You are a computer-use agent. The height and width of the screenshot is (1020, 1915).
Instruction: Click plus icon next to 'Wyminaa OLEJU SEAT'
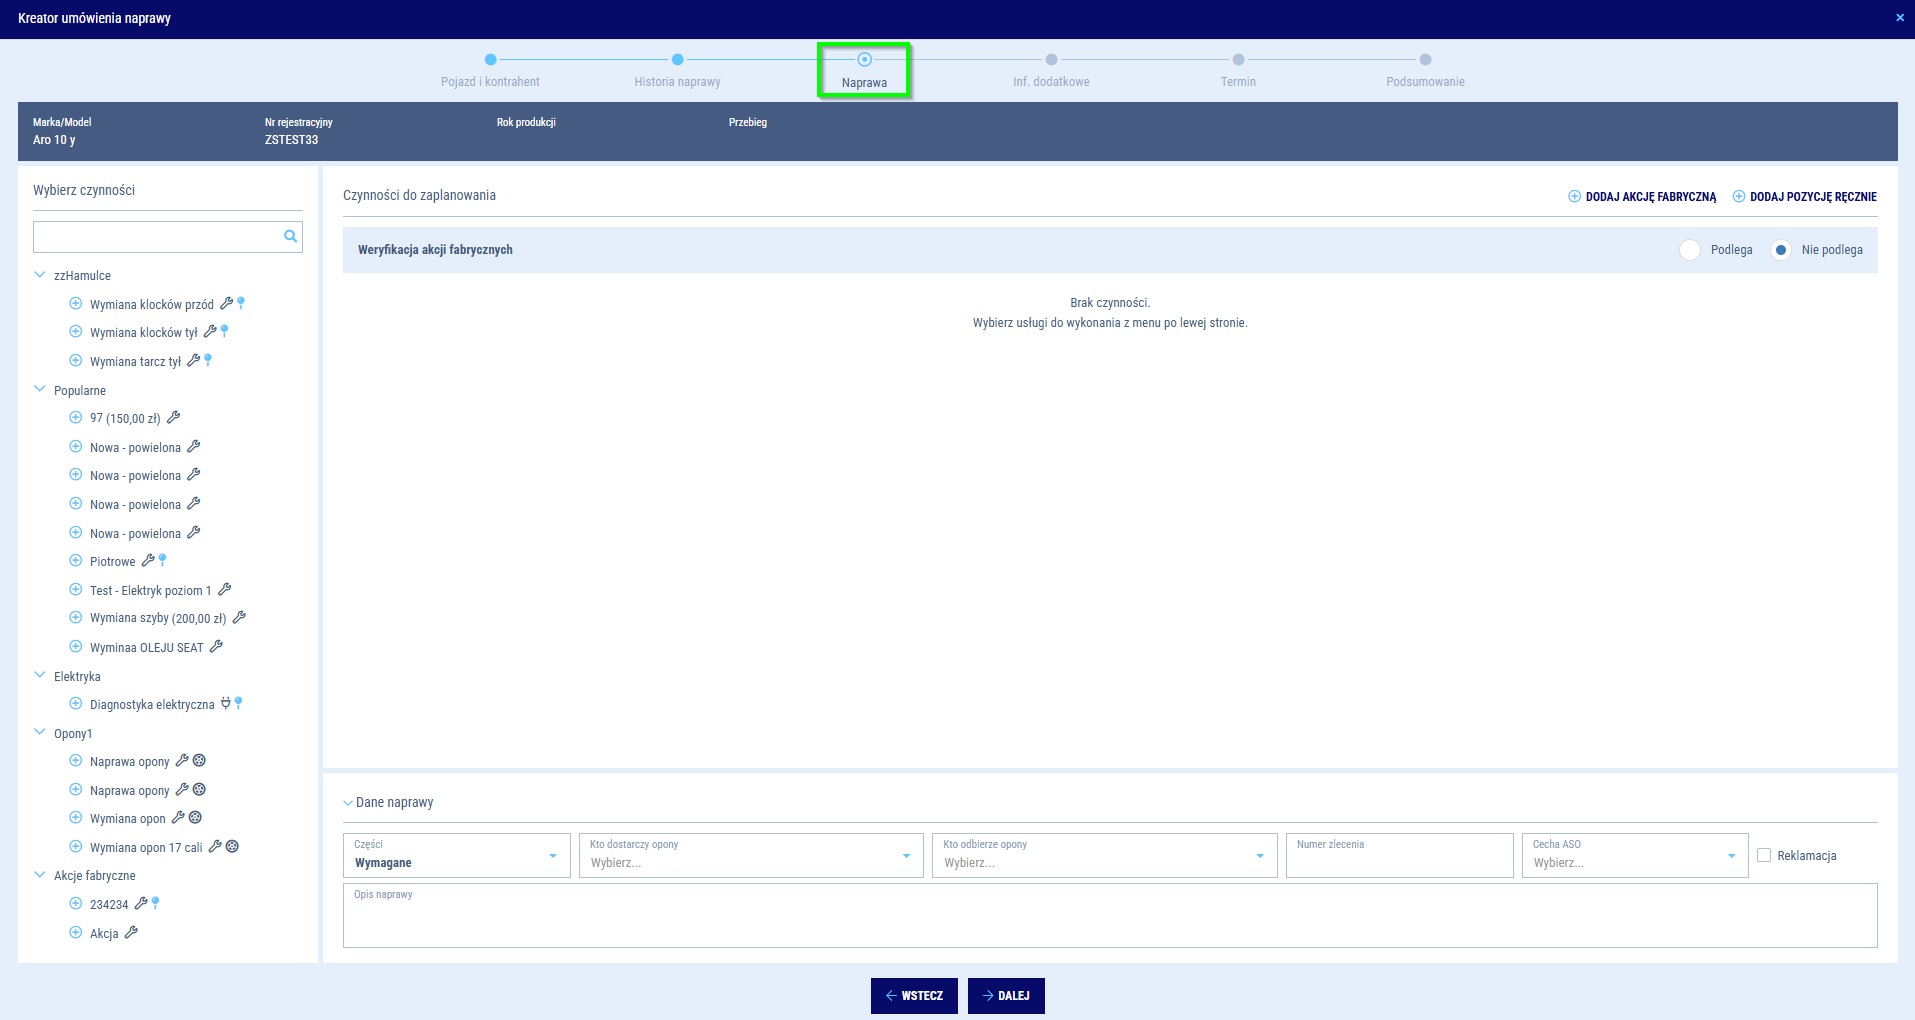pos(75,647)
